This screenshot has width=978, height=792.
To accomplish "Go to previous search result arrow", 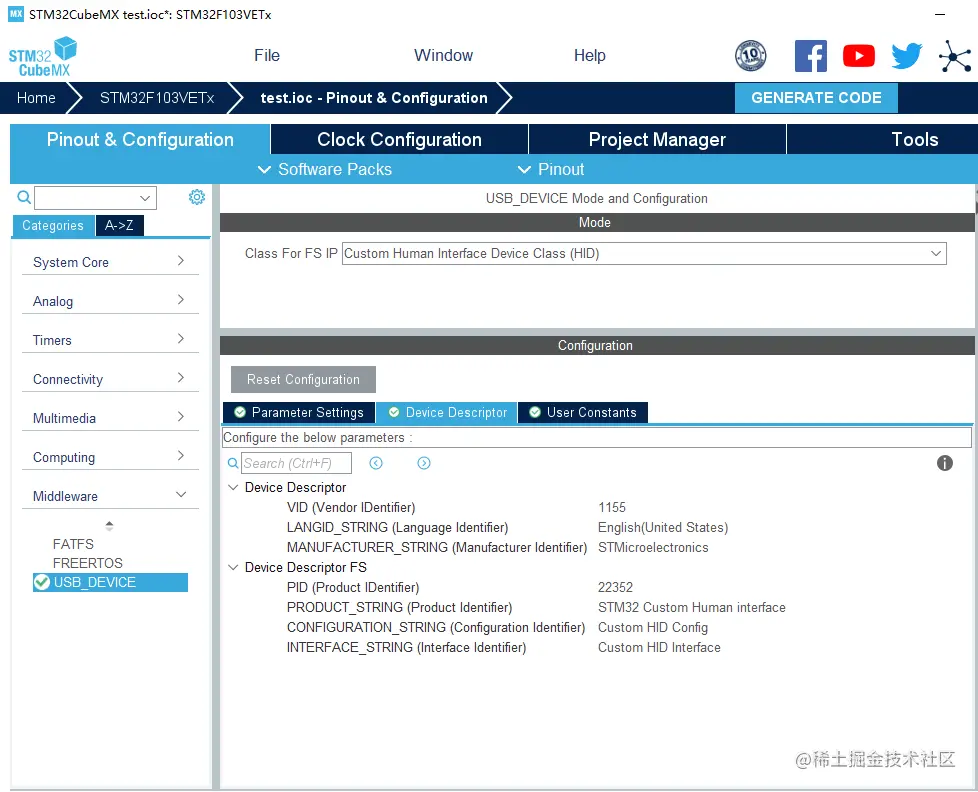I will (375, 463).
